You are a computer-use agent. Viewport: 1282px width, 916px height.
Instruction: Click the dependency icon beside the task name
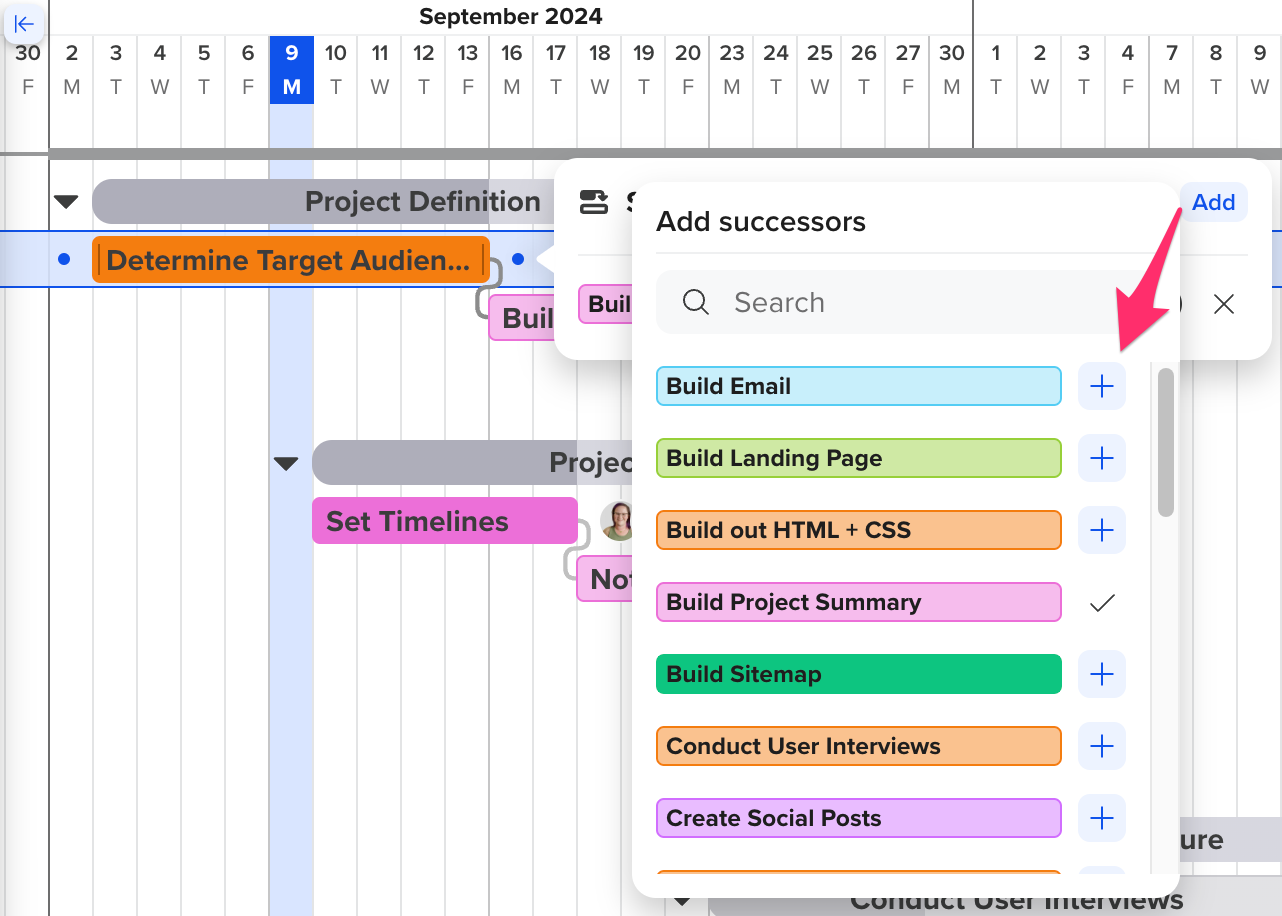(x=594, y=201)
